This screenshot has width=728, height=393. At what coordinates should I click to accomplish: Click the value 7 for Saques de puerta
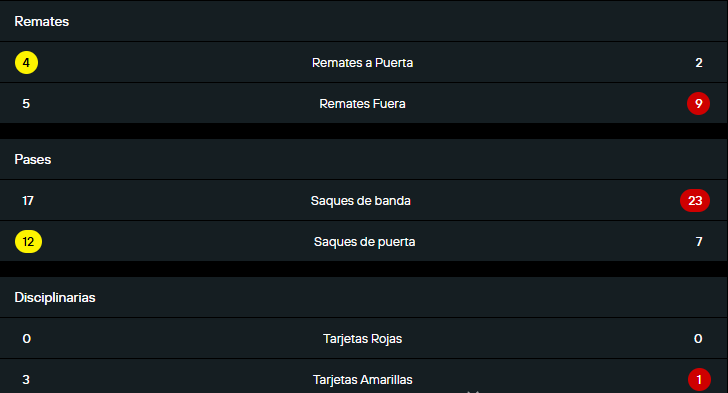[x=699, y=242]
